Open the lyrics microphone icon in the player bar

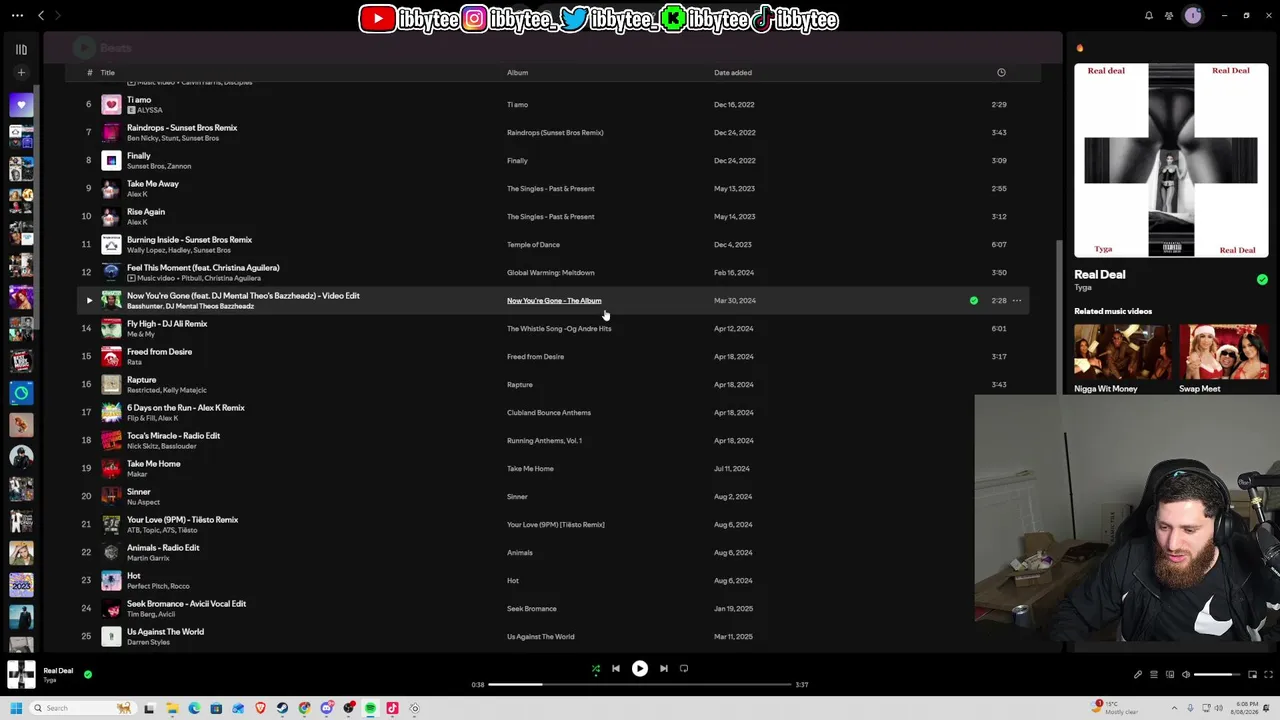tap(1138, 675)
